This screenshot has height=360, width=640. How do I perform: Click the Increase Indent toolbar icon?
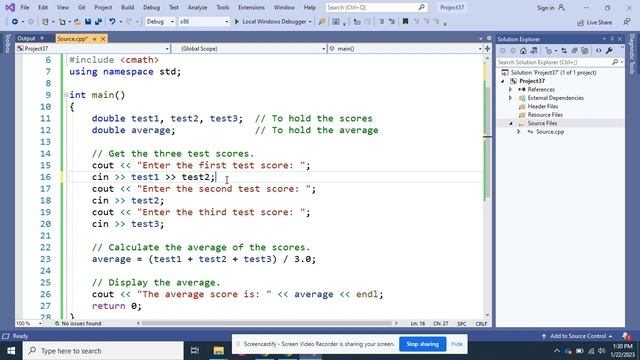click(x=391, y=22)
